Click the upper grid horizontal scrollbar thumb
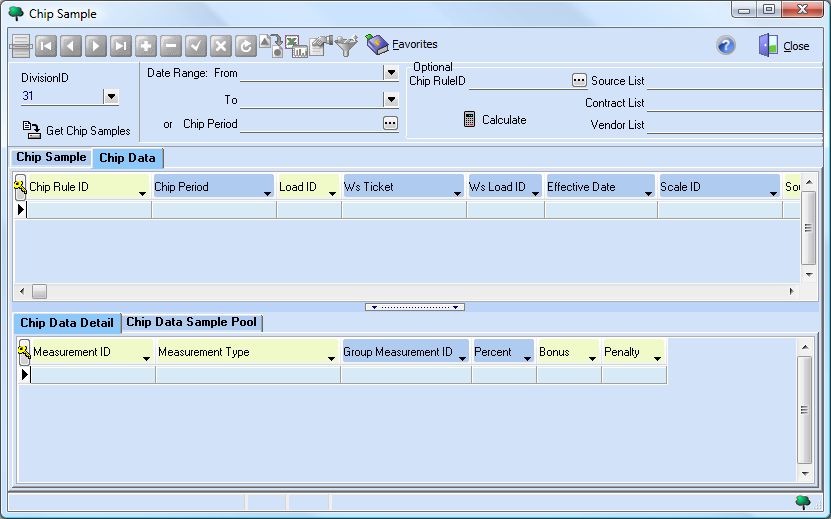The height and width of the screenshot is (519, 831). [x=39, y=292]
